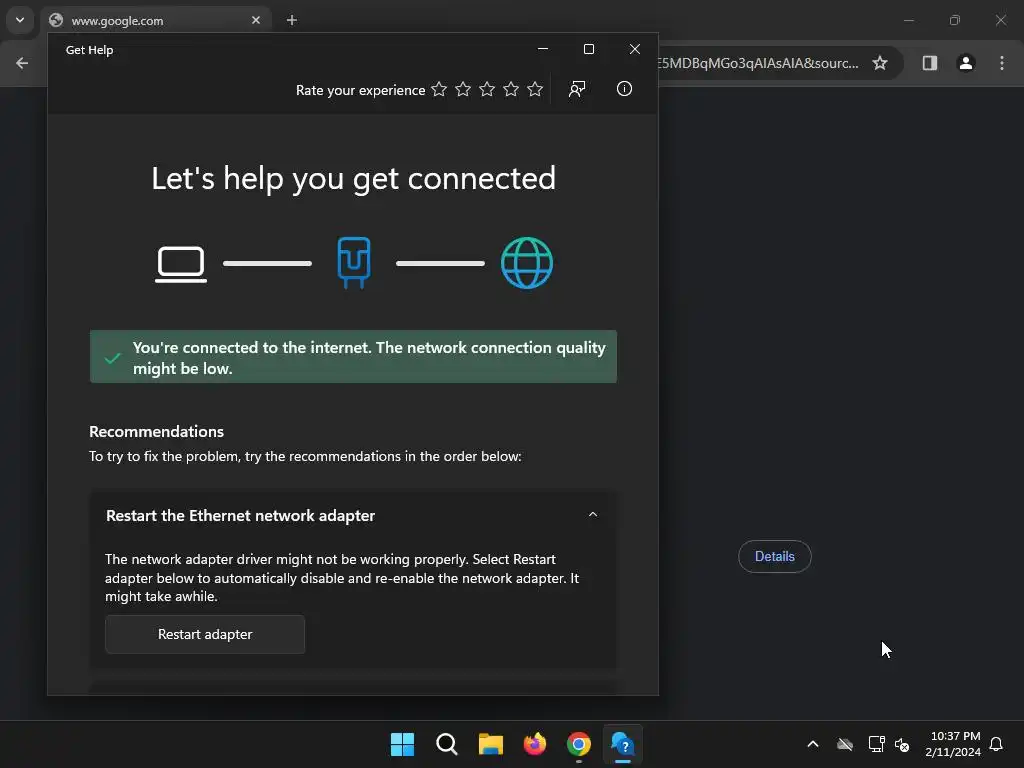The height and width of the screenshot is (768, 1024).
Task: Open the notifications bell icon
Action: (x=996, y=744)
